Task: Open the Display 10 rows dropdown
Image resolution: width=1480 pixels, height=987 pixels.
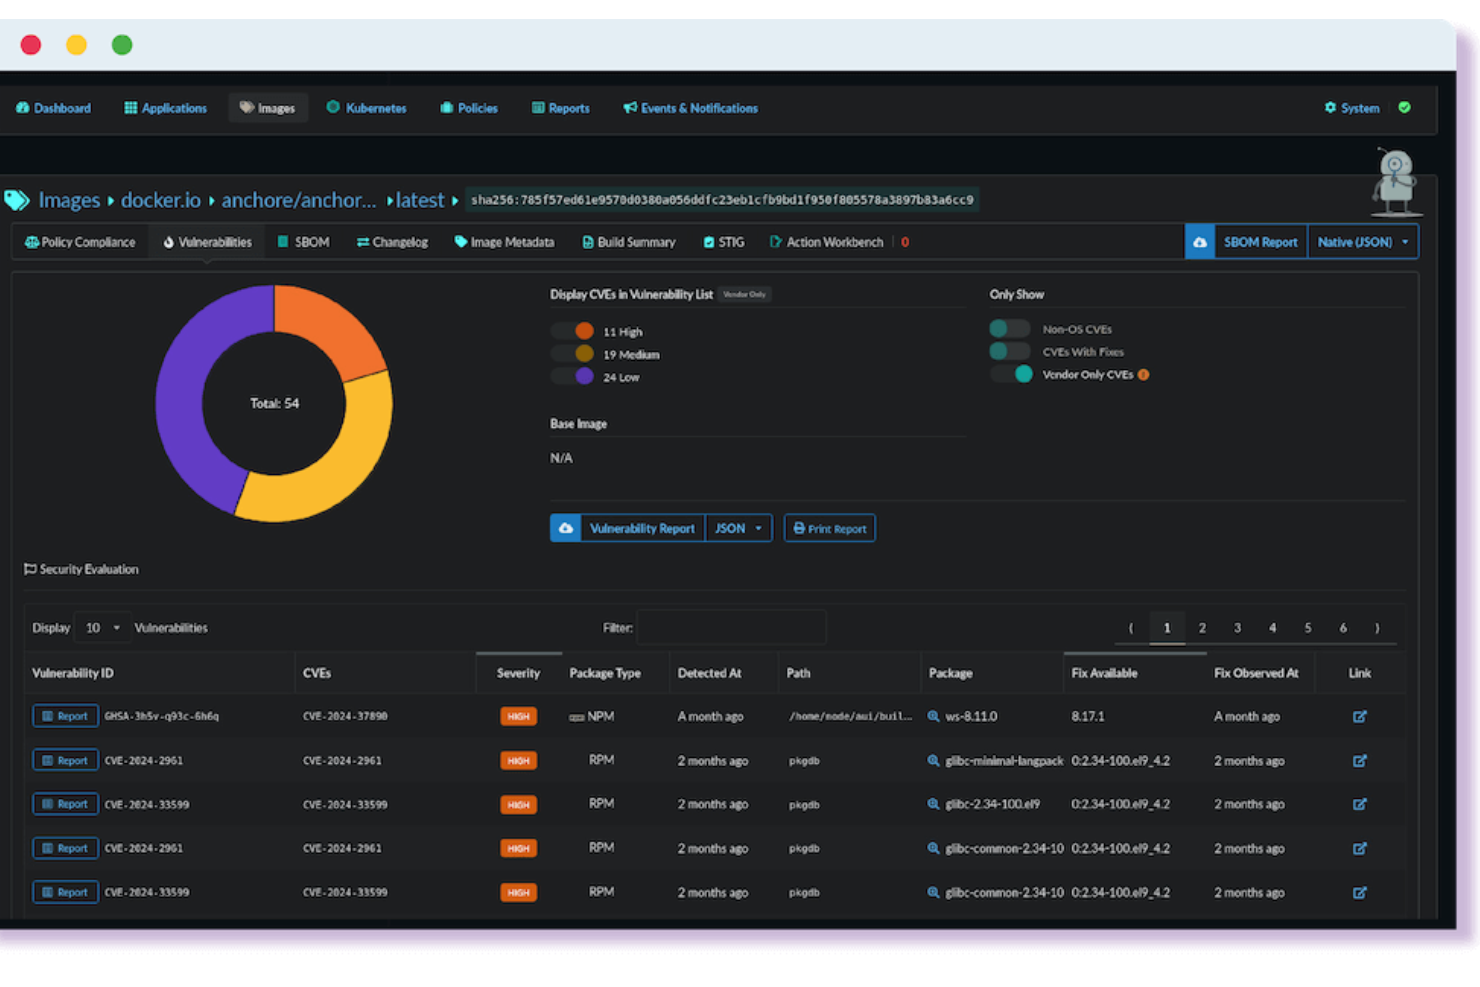Action: [x=103, y=628]
